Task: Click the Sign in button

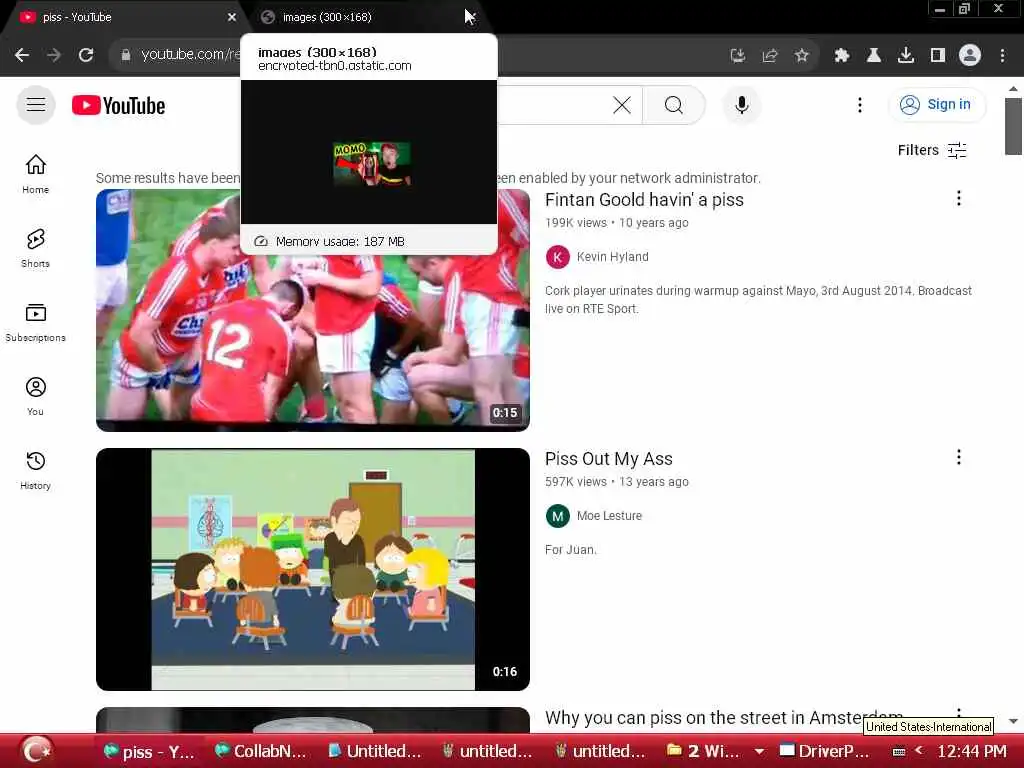Action: coord(936,104)
